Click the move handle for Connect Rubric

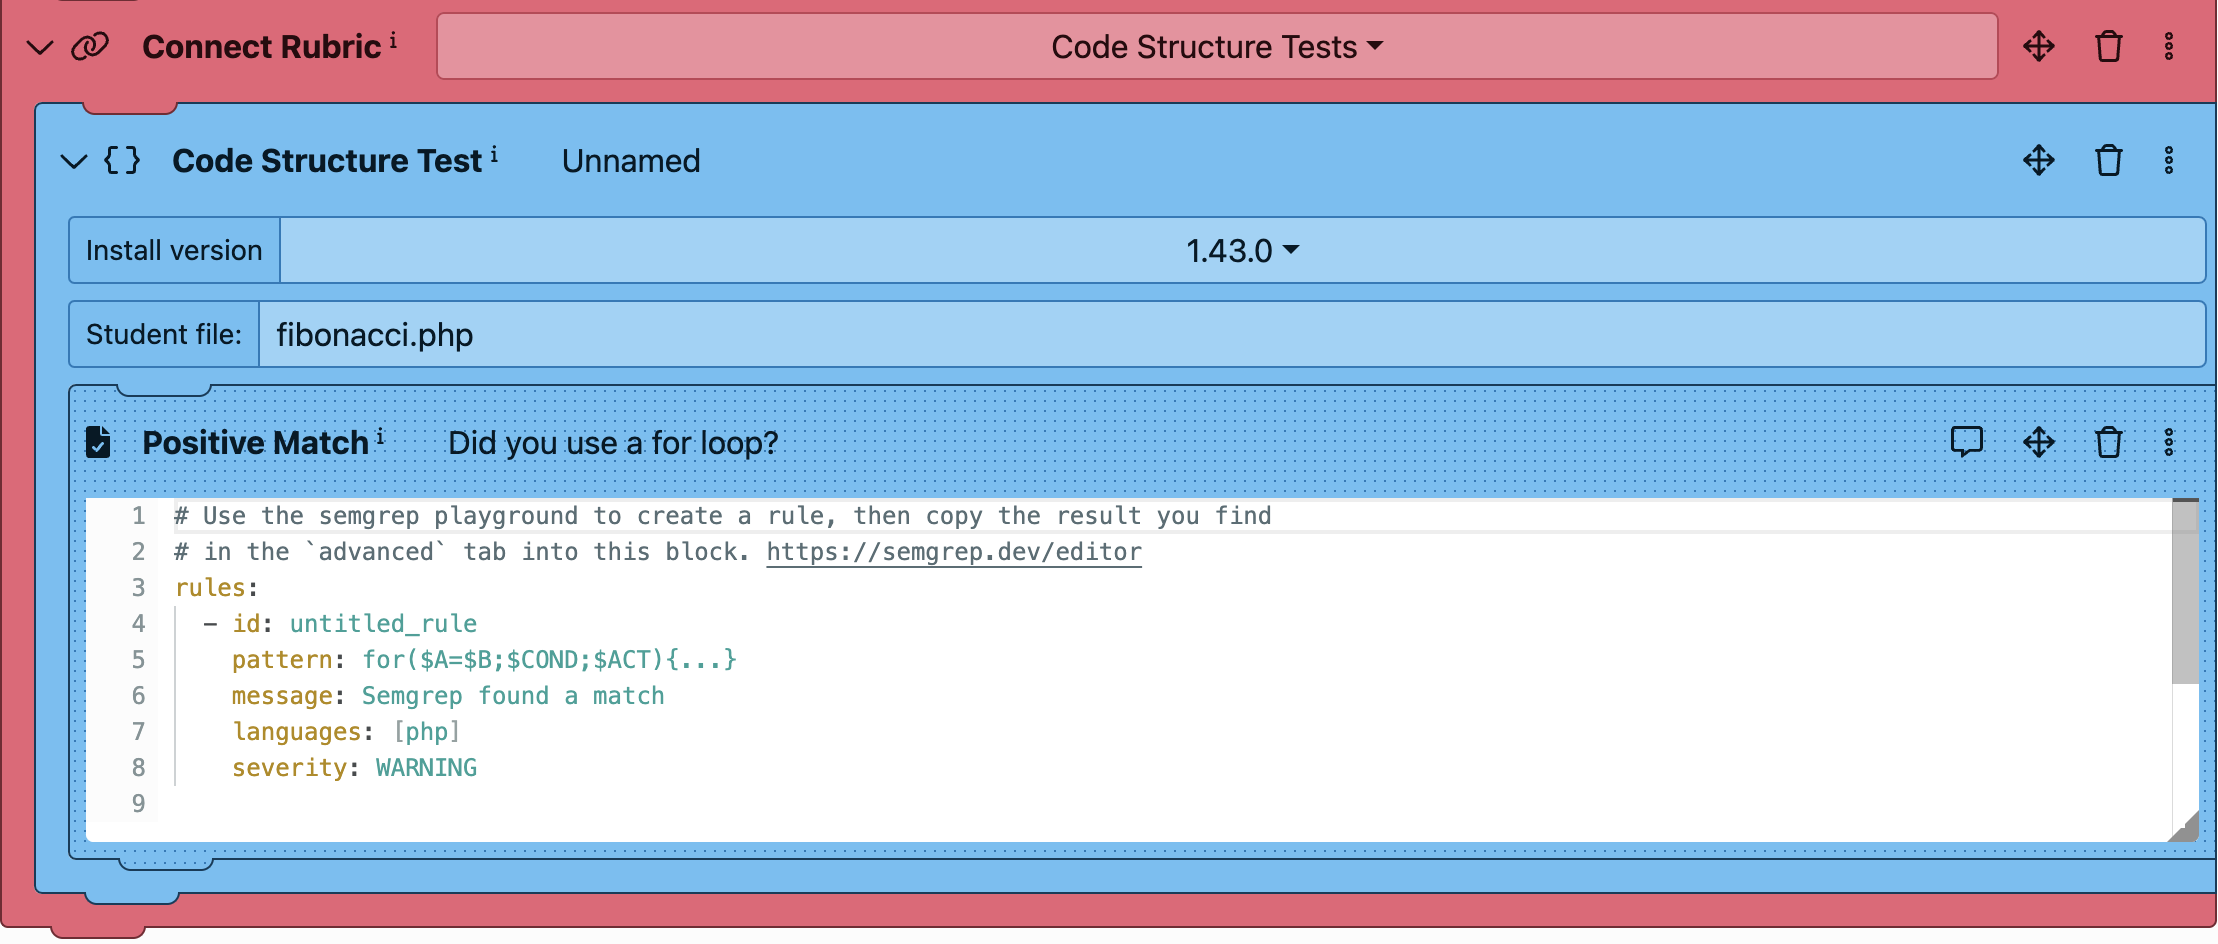pyautogui.click(x=2038, y=47)
